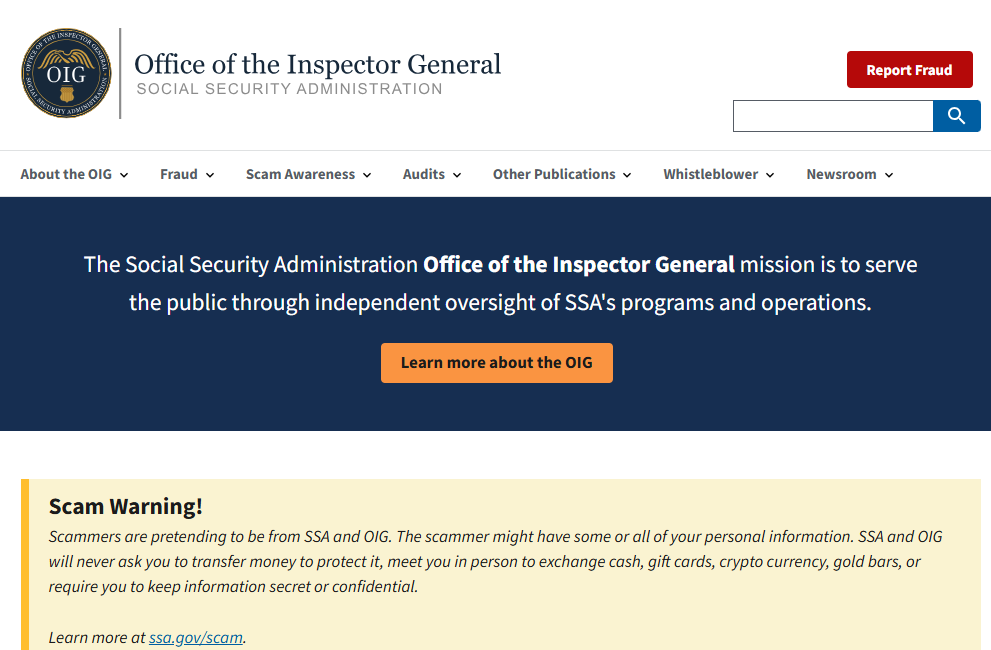Image resolution: width=991 pixels, height=650 pixels.
Task: Open the ssa.gov/scam link
Action: pyautogui.click(x=196, y=637)
